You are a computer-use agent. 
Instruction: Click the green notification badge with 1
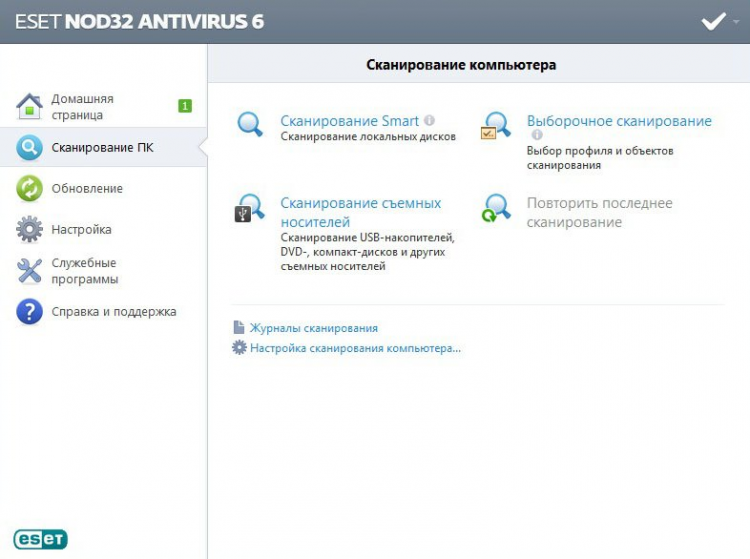point(185,106)
